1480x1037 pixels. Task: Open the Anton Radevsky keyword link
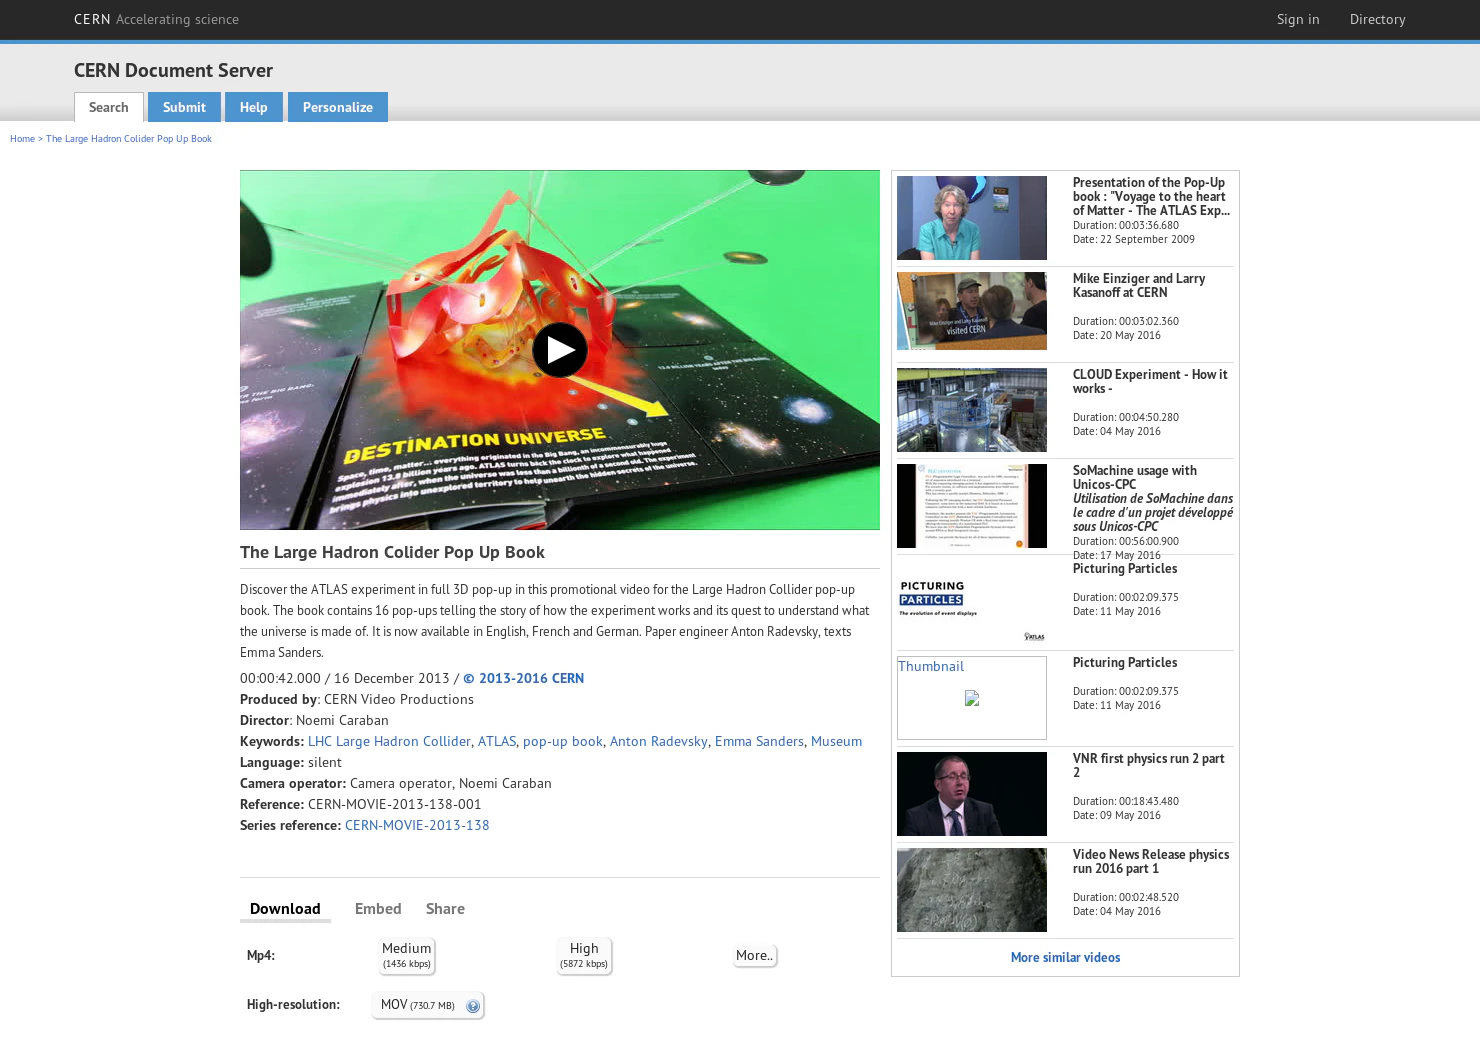tap(658, 741)
